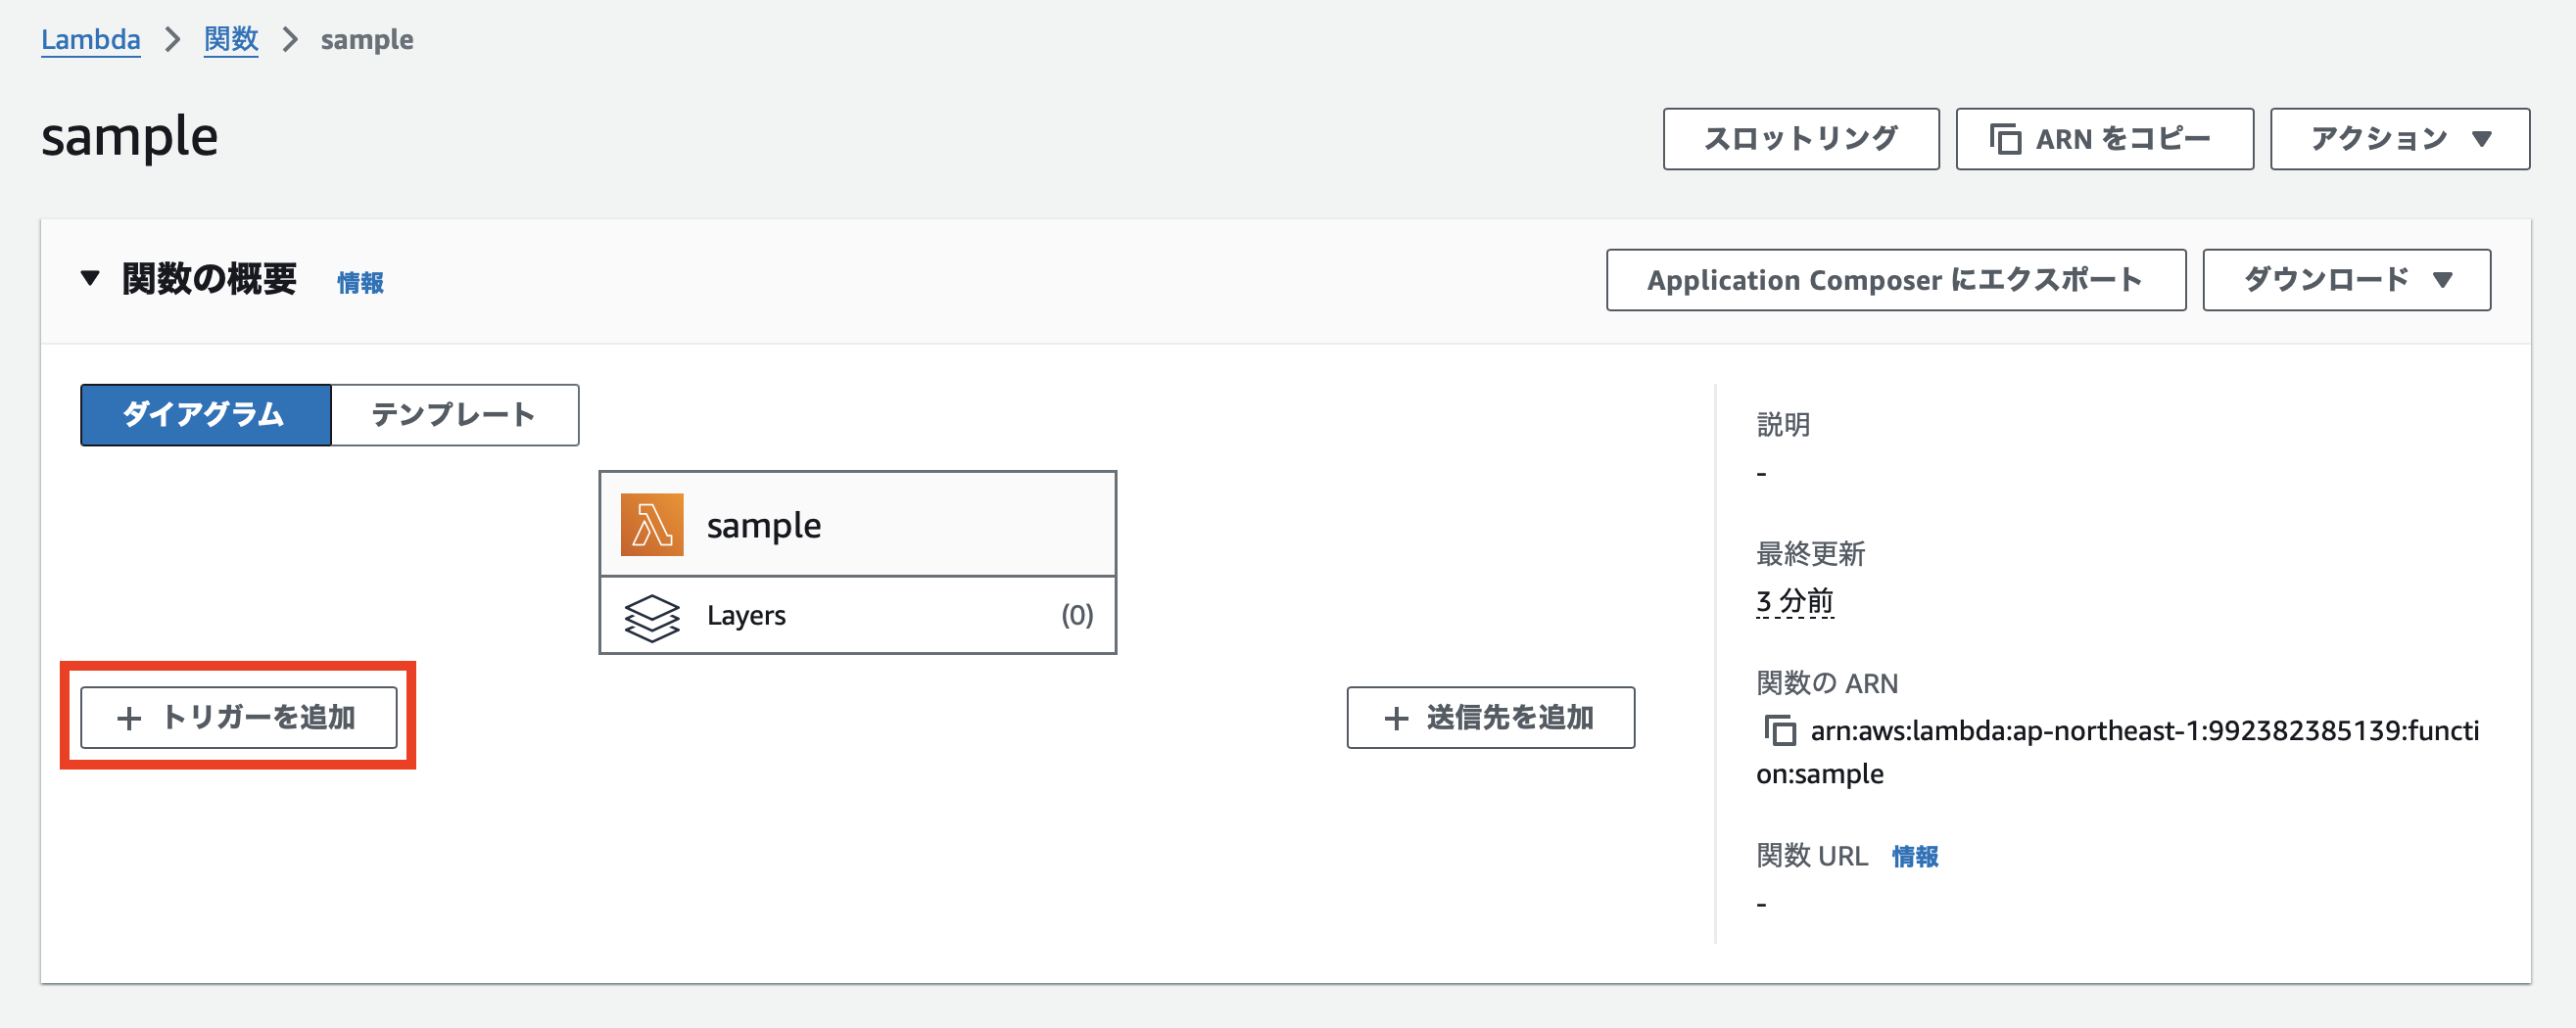Image resolution: width=2576 pixels, height=1028 pixels.
Task: Select the Layers row in diagram
Action: [x=857, y=615]
